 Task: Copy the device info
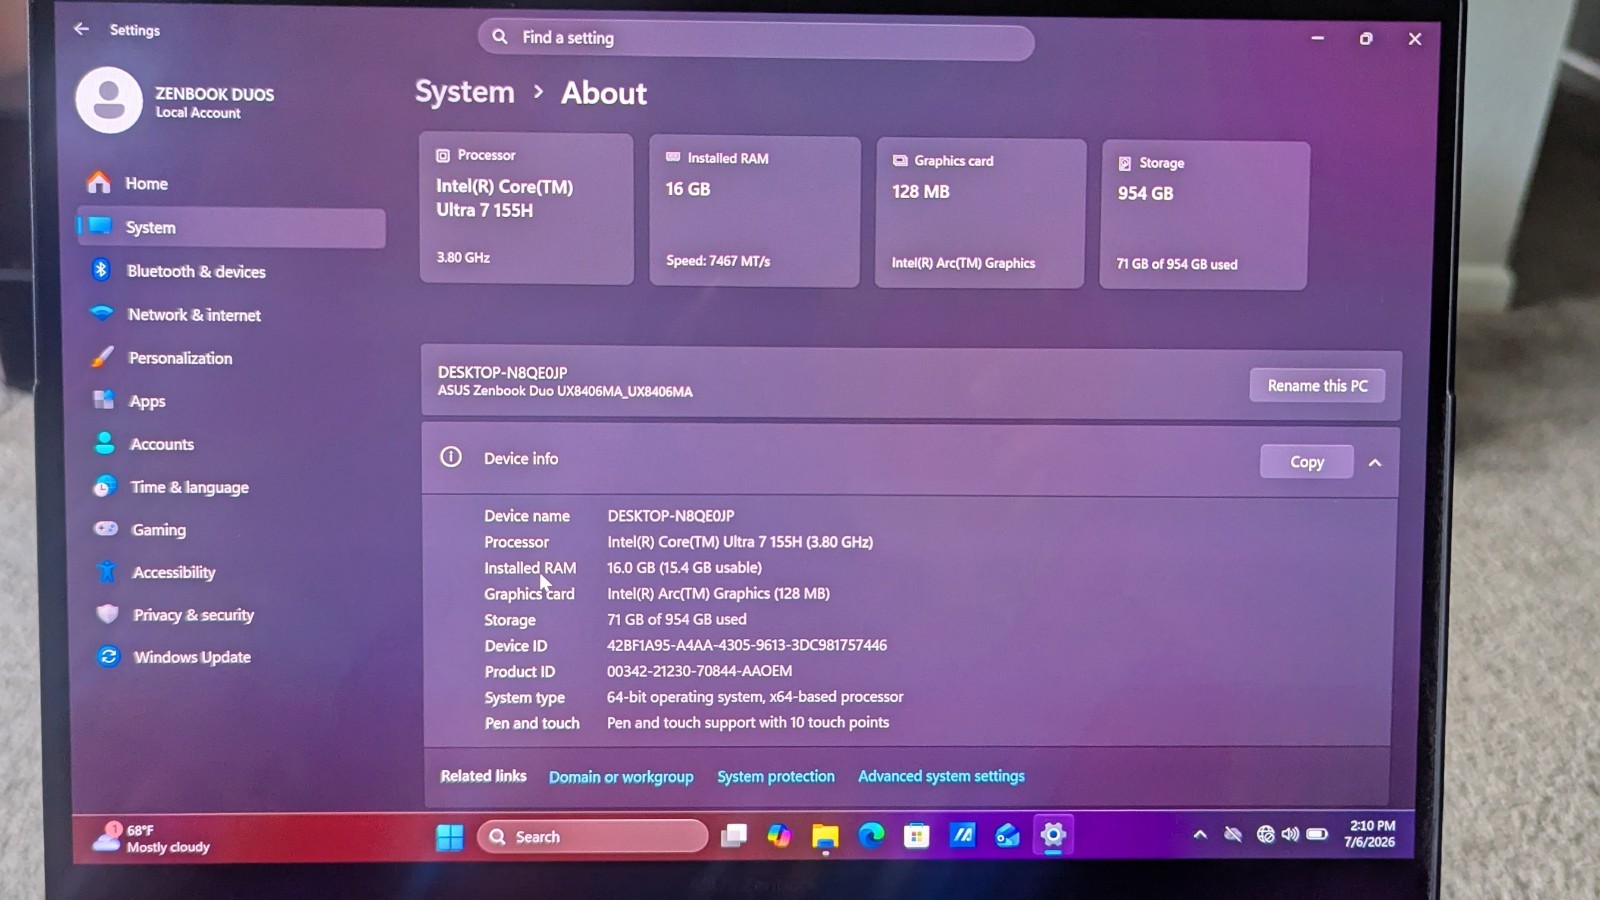[1306, 462]
